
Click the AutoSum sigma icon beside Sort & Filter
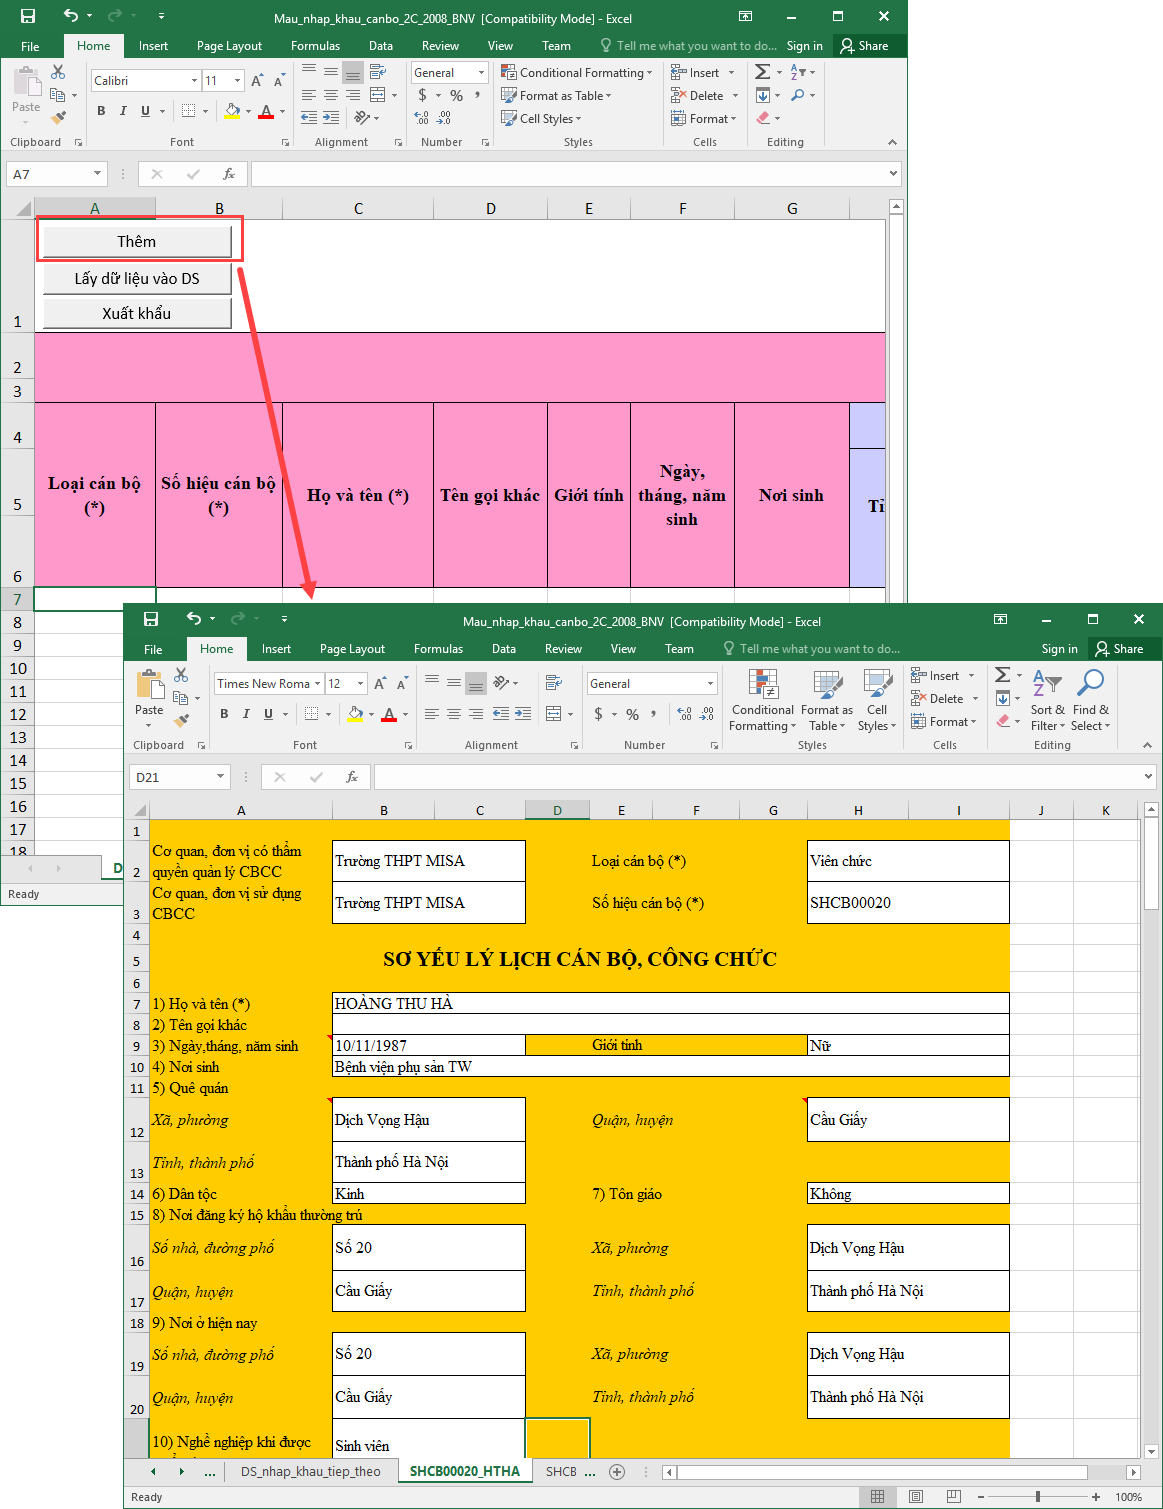tap(1003, 675)
